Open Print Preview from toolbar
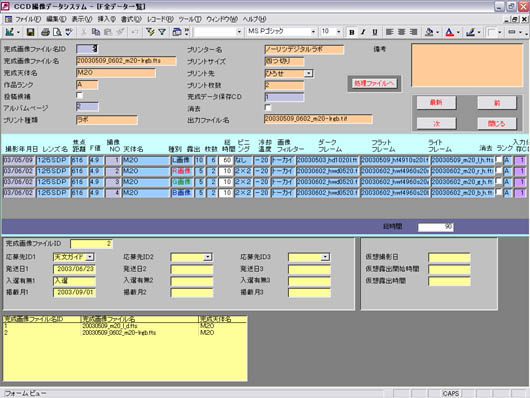 [57, 32]
